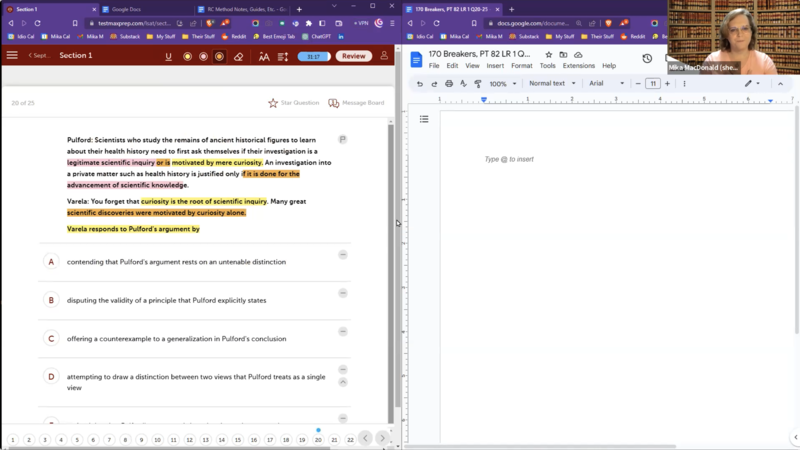This screenshot has width=800, height=450.
Task: Show document outline icon
Action: (x=424, y=119)
